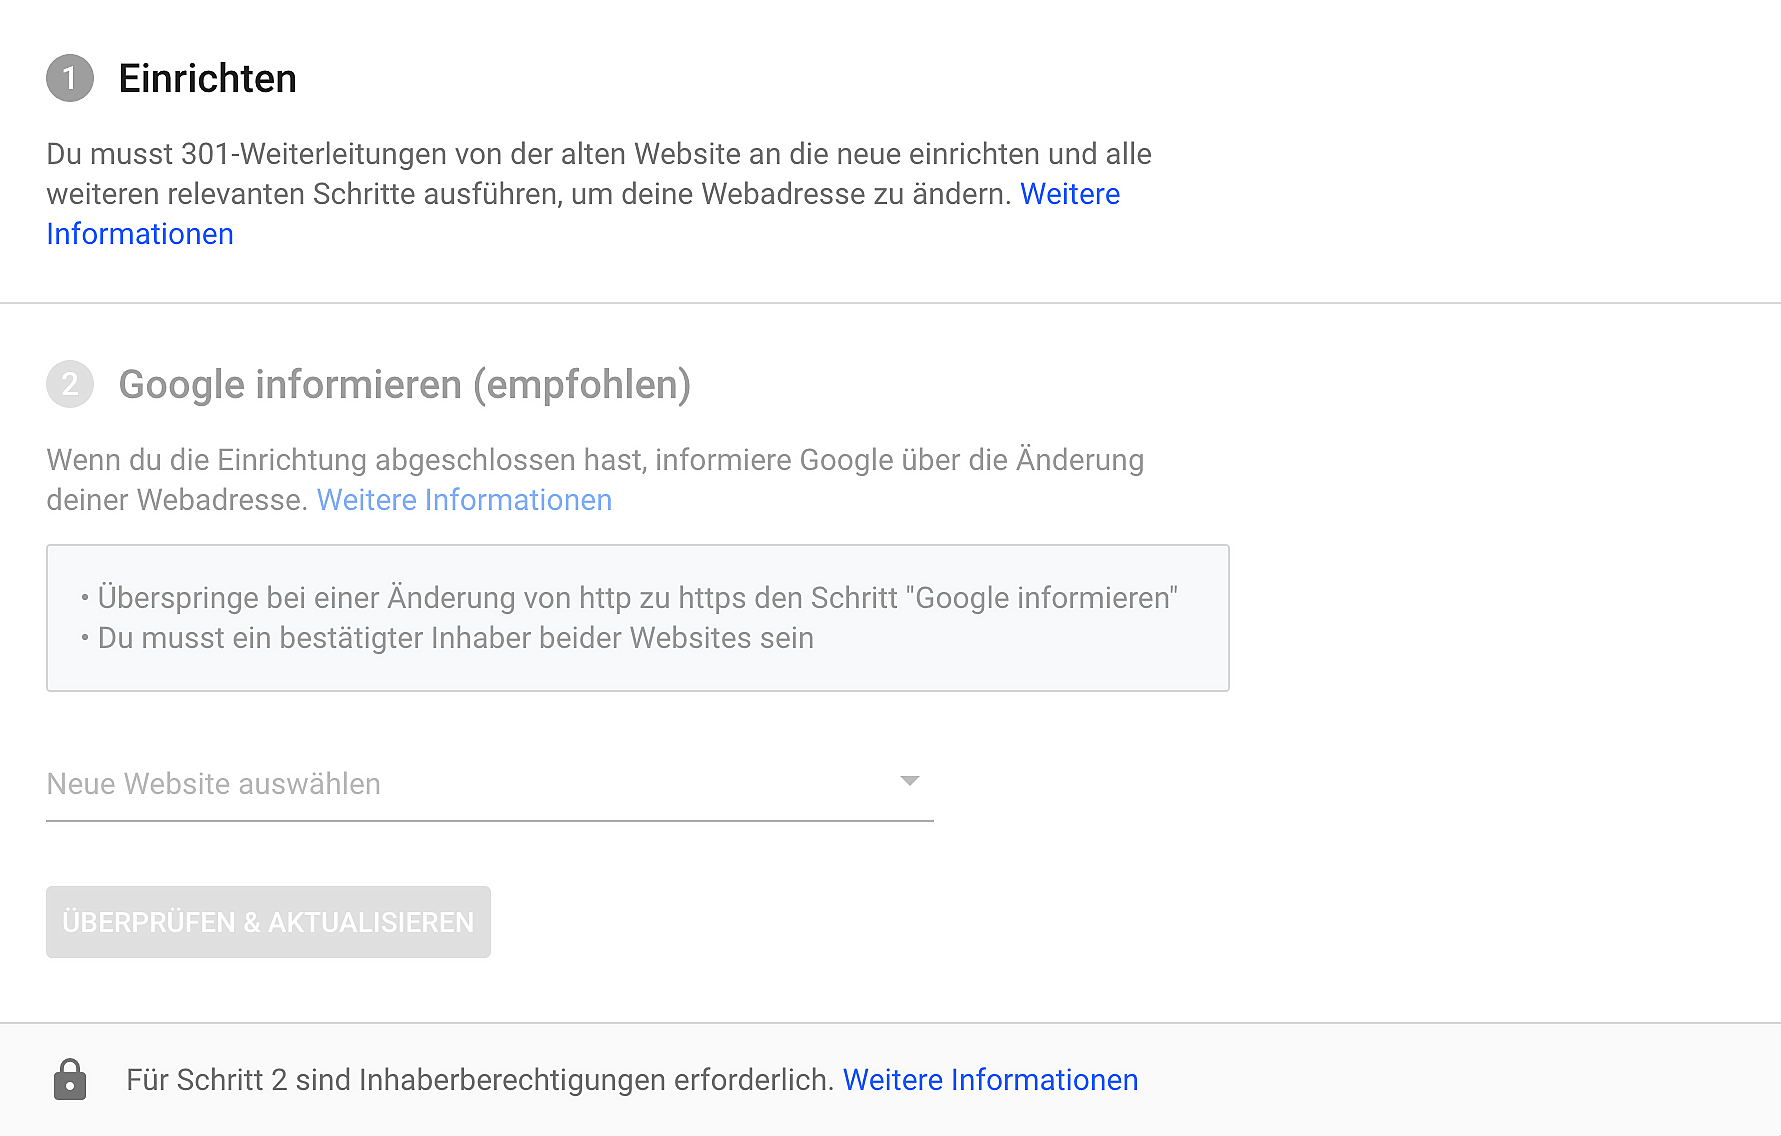Click the underline of the website selector

coord(489,820)
